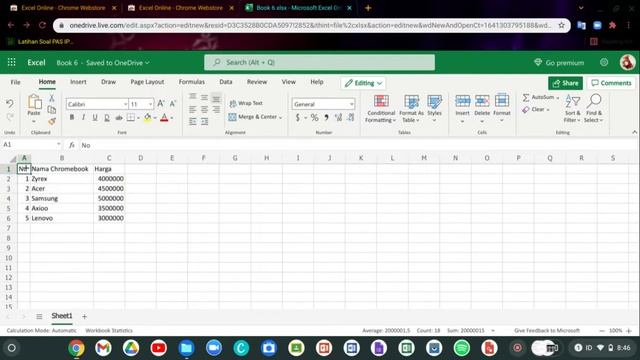
Task: Open Sort & Filter
Action: tap(572, 109)
